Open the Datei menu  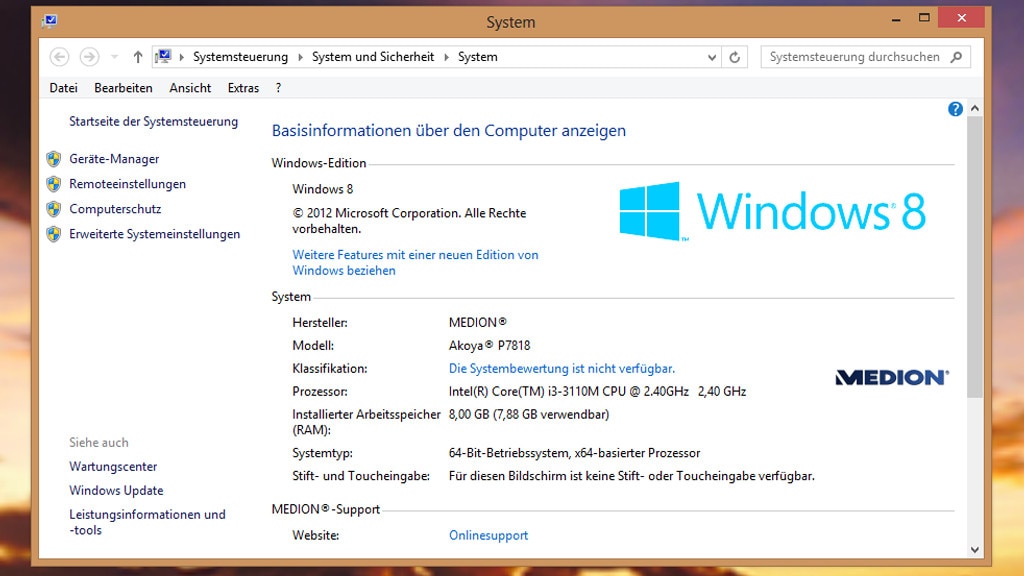tap(63, 88)
